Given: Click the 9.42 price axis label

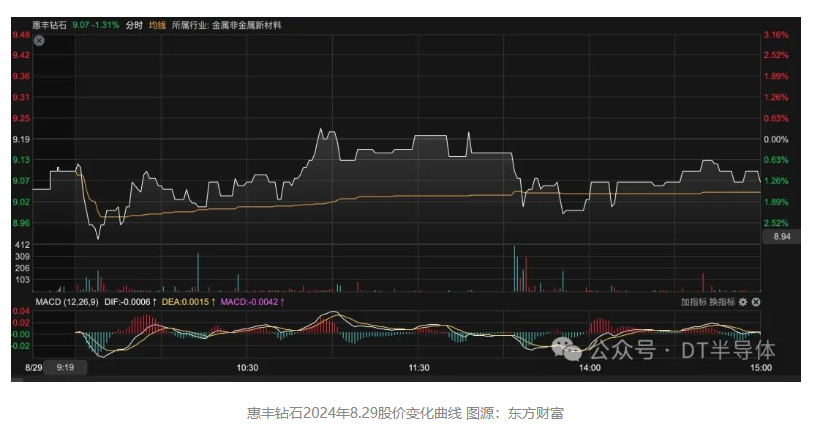Looking at the screenshot, I should tap(21, 55).
